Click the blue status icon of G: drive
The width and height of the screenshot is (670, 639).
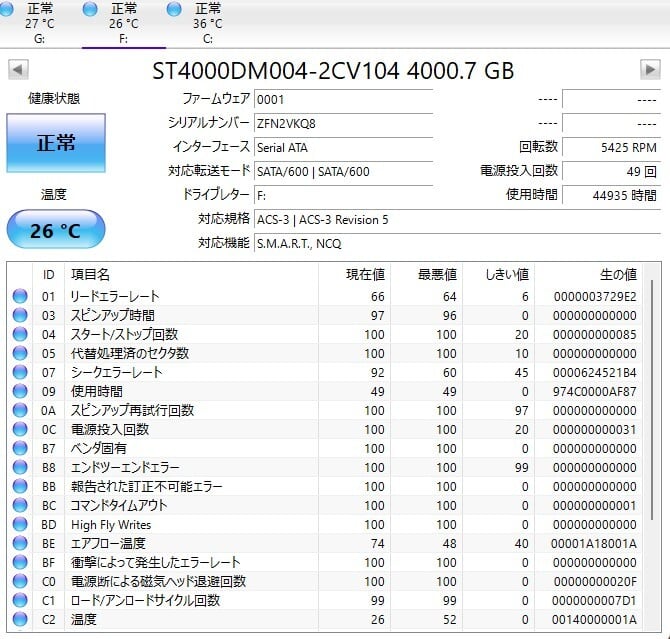(x=6, y=9)
